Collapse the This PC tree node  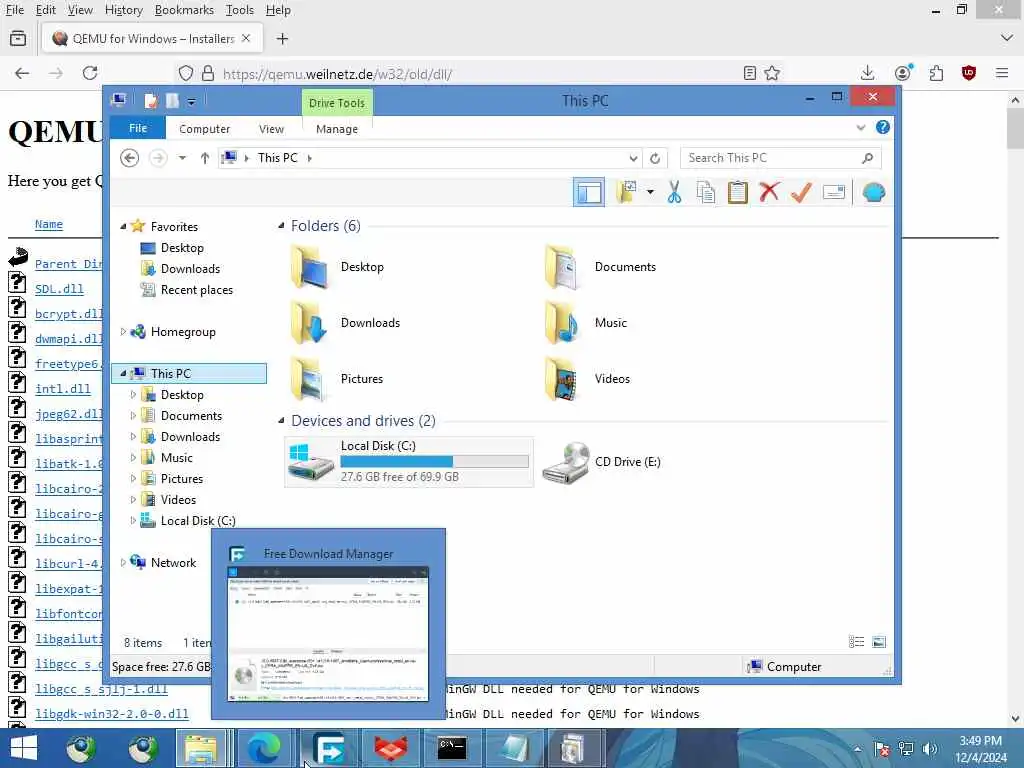click(x=123, y=374)
